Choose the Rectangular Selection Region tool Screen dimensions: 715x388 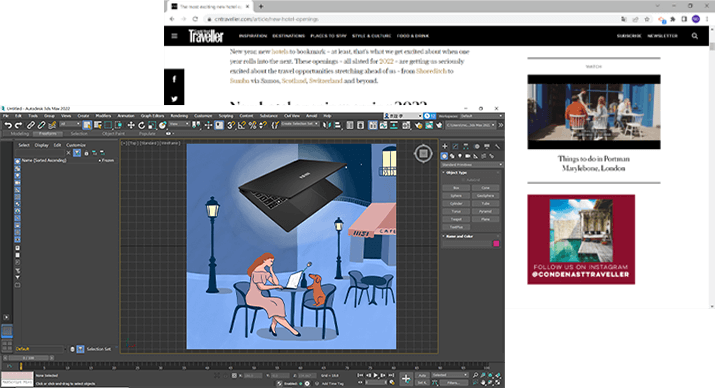click(x=108, y=125)
